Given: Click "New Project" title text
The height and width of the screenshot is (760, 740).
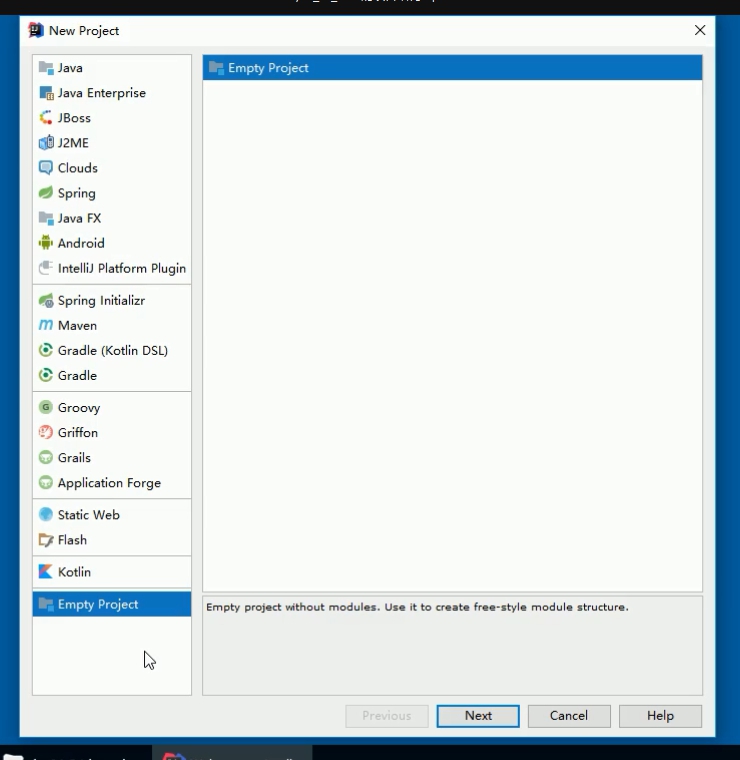Looking at the screenshot, I should tap(84, 31).
